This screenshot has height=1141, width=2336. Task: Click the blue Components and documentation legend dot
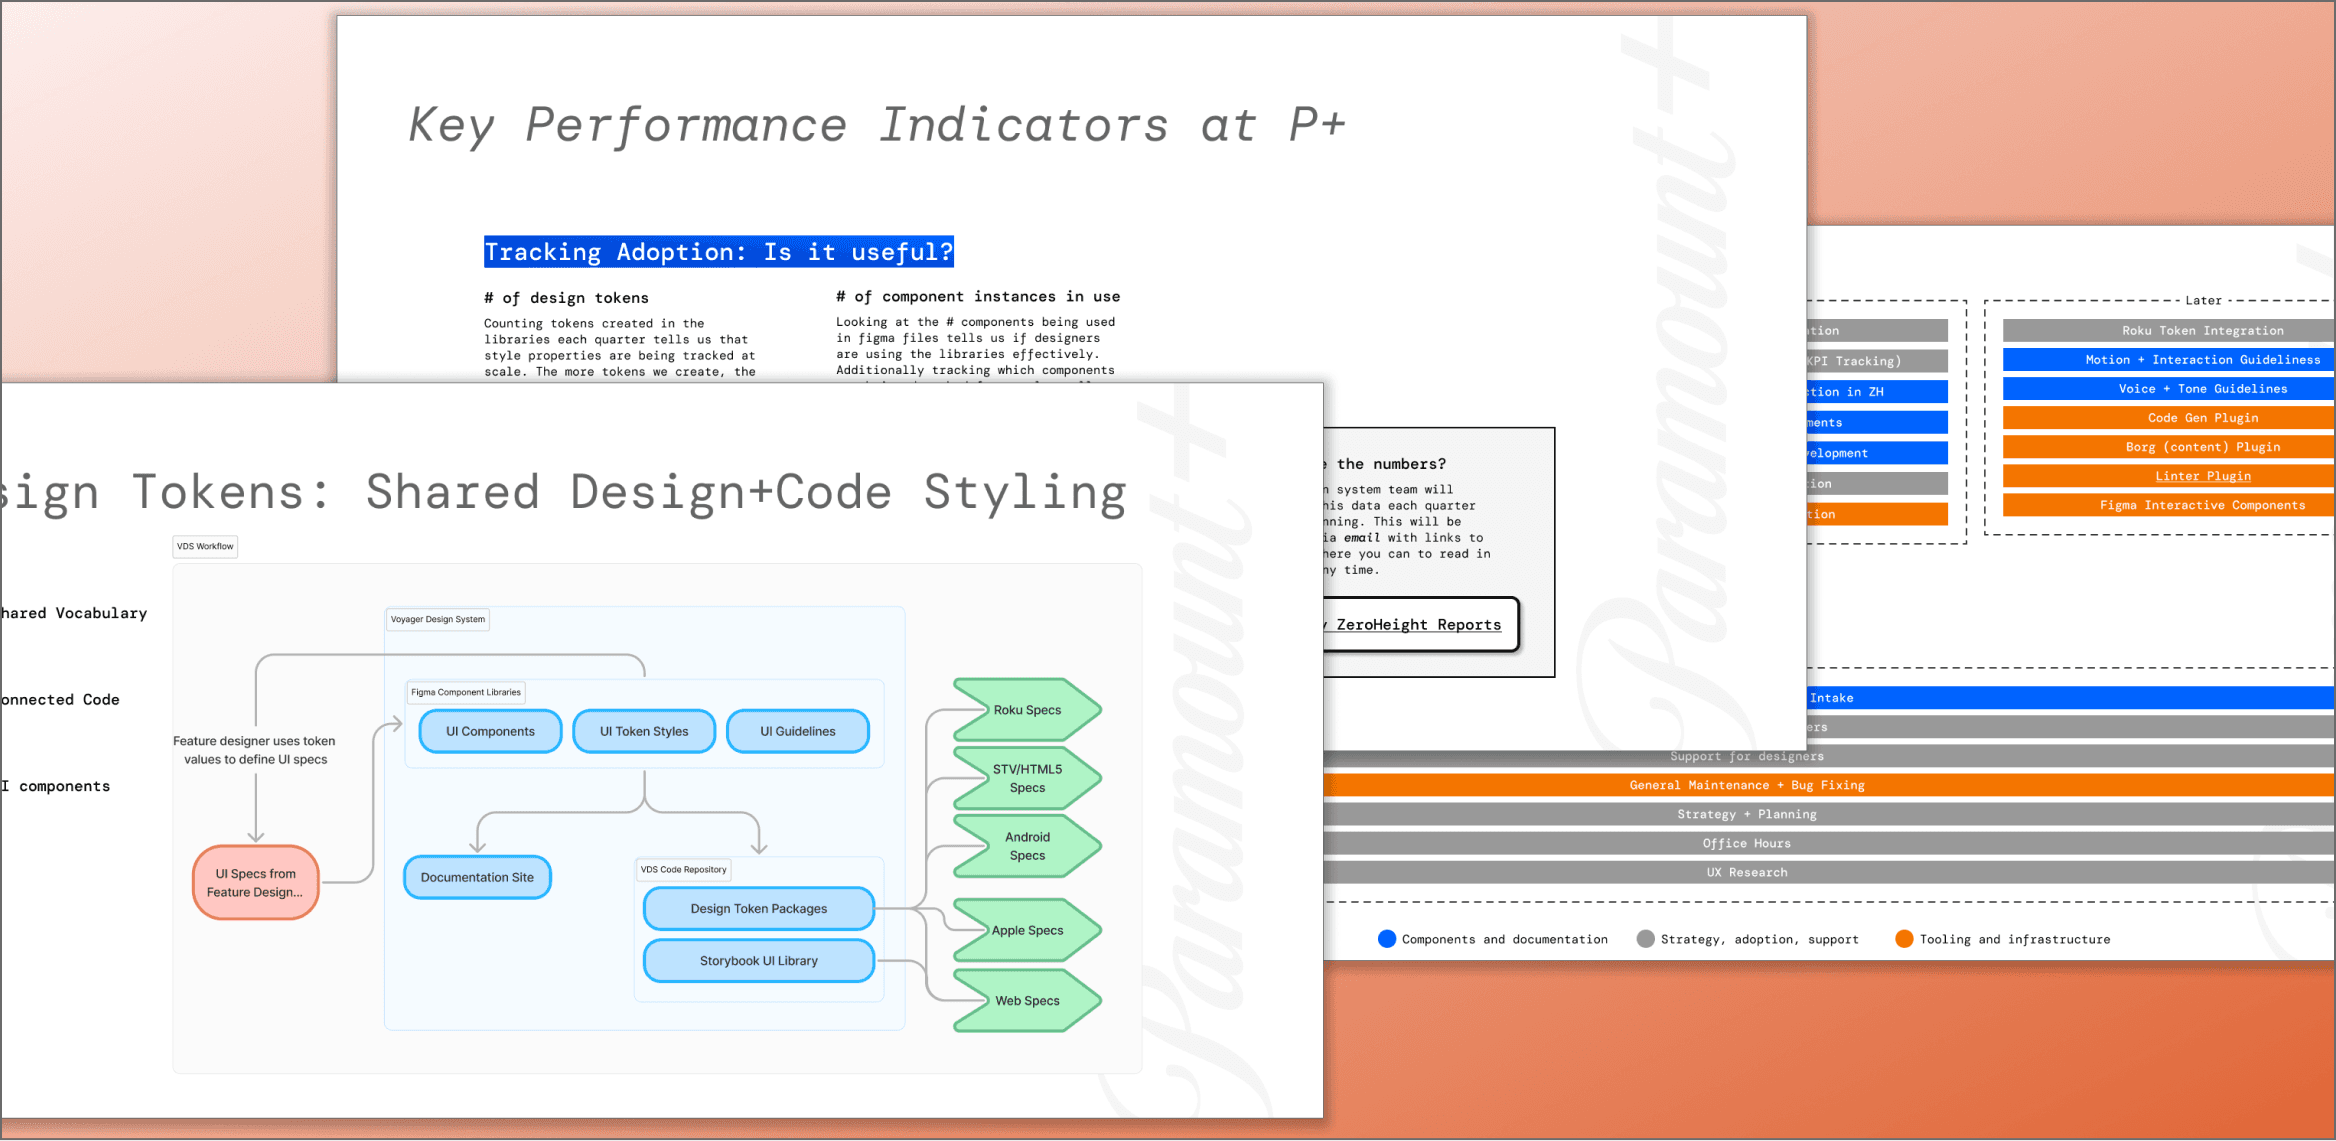click(1386, 938)
